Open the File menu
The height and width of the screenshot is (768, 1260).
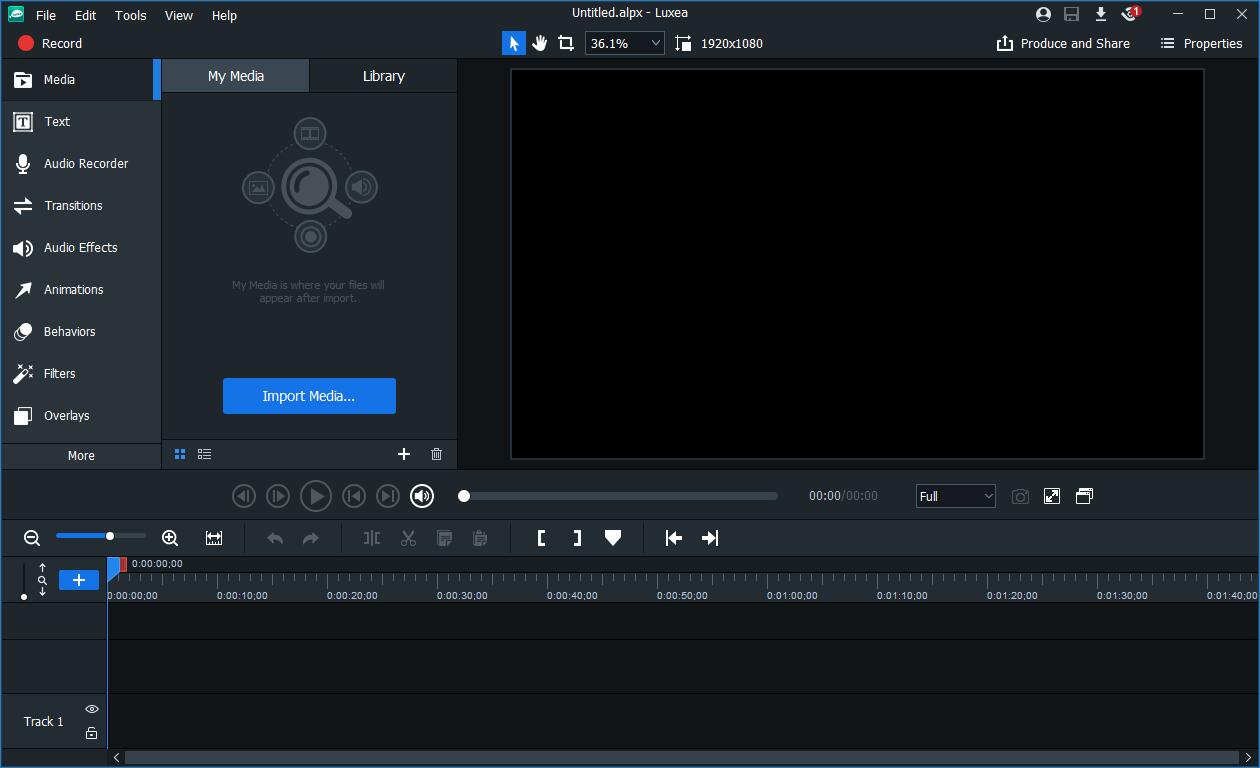(x=46, y=15)
